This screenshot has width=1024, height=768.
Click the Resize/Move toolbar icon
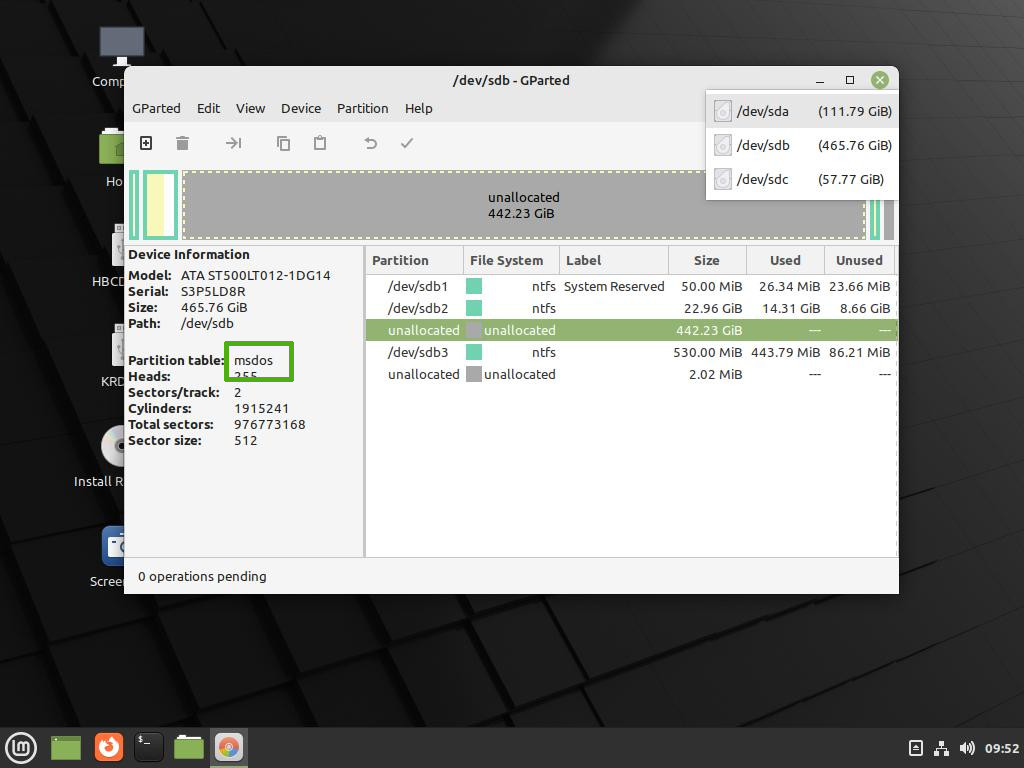tap(233, 143)
